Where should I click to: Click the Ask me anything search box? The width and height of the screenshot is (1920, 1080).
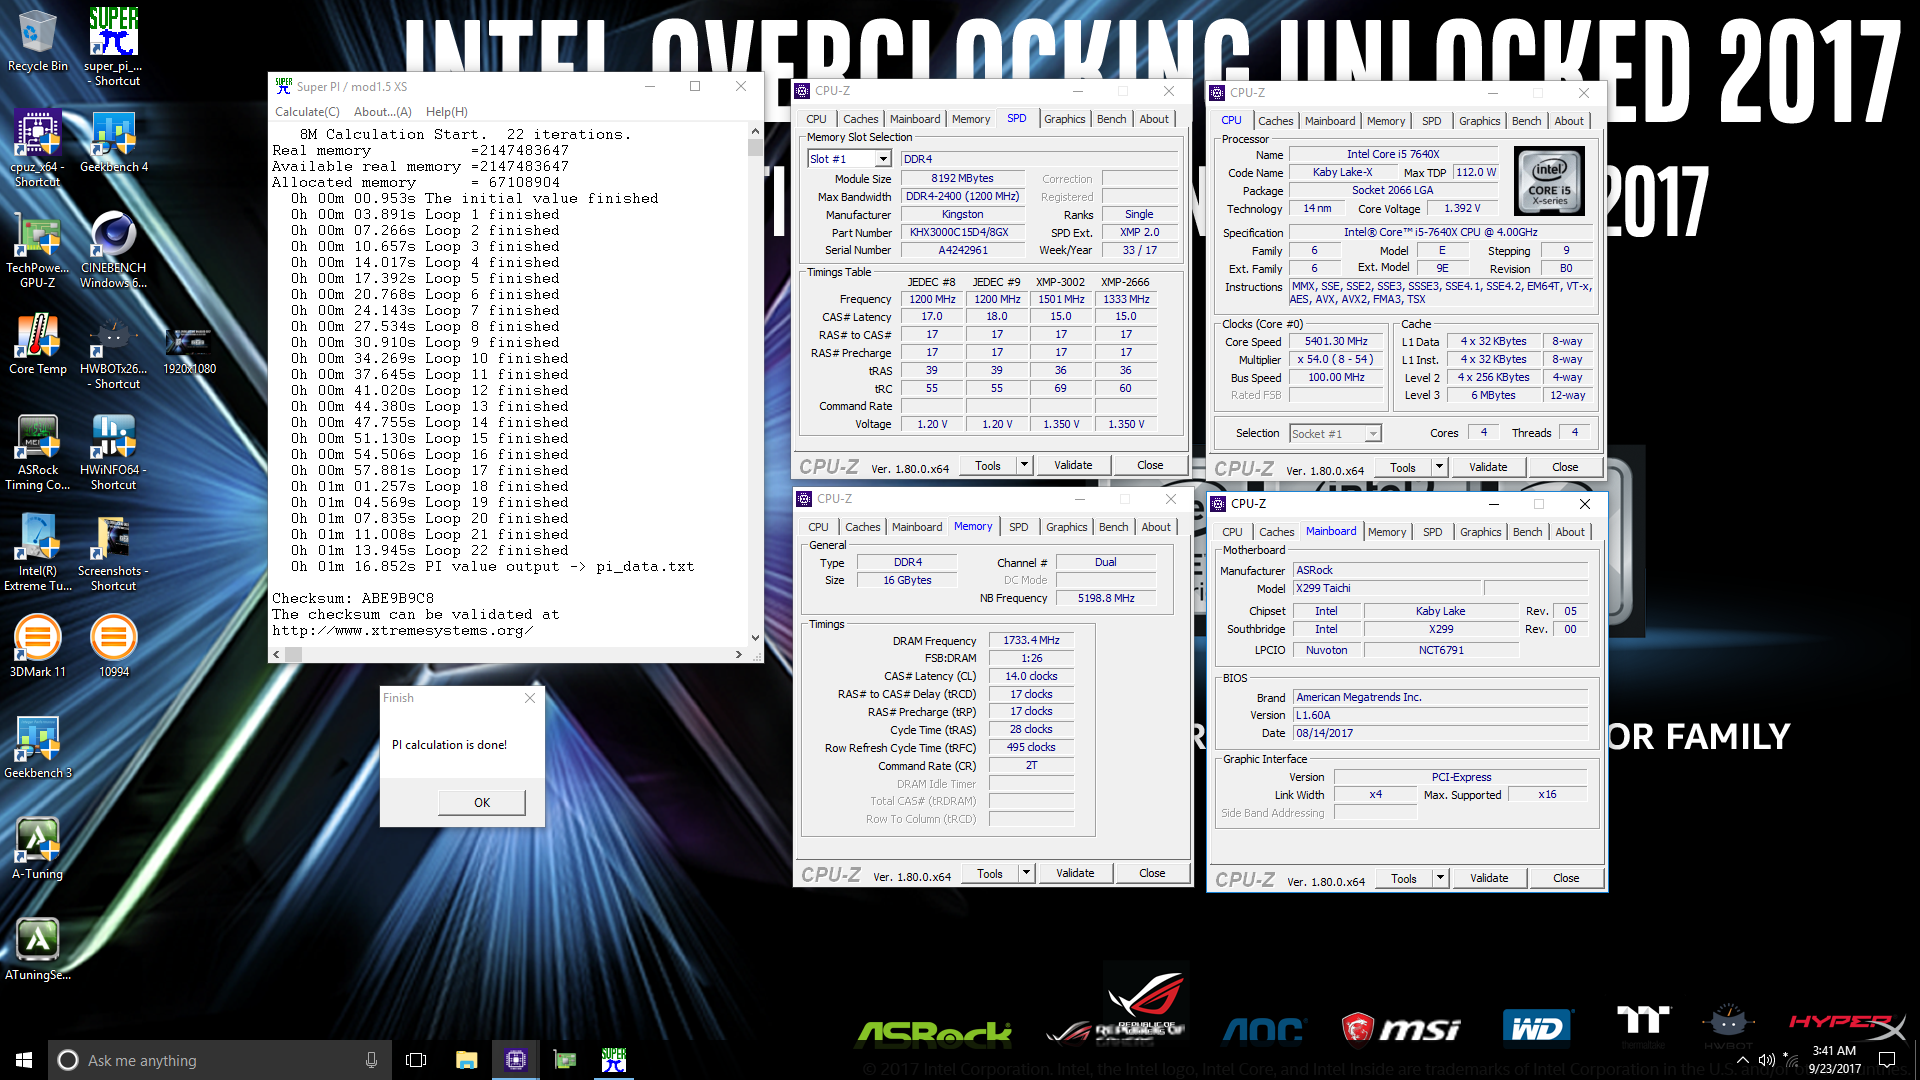click(220, 1060)
